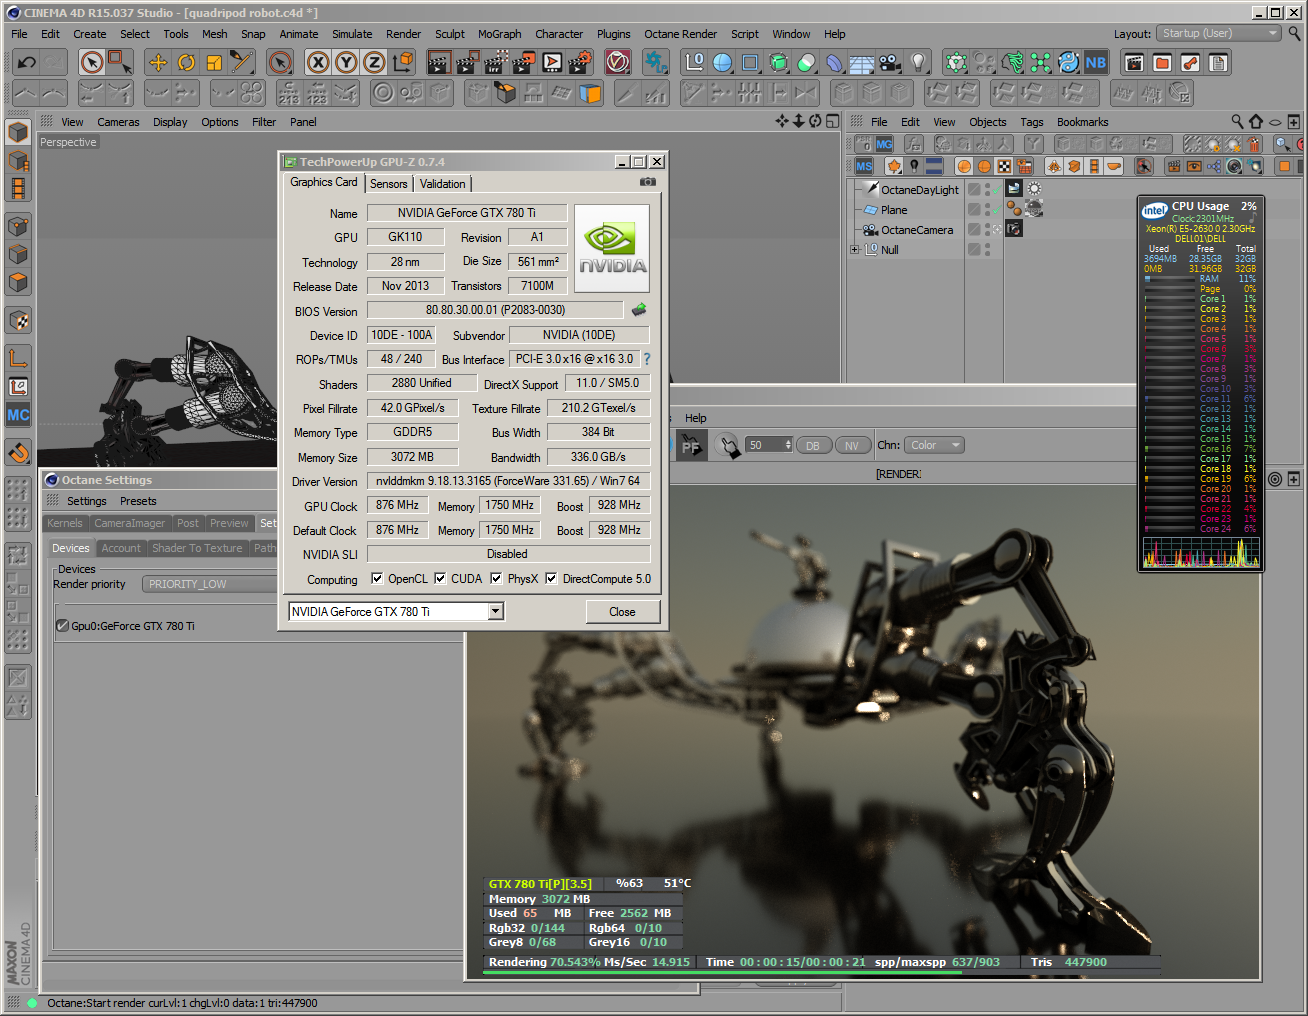1308x1016 pixels.
Task: Click the camera object icon in toolbar
Action: point(890,63)
